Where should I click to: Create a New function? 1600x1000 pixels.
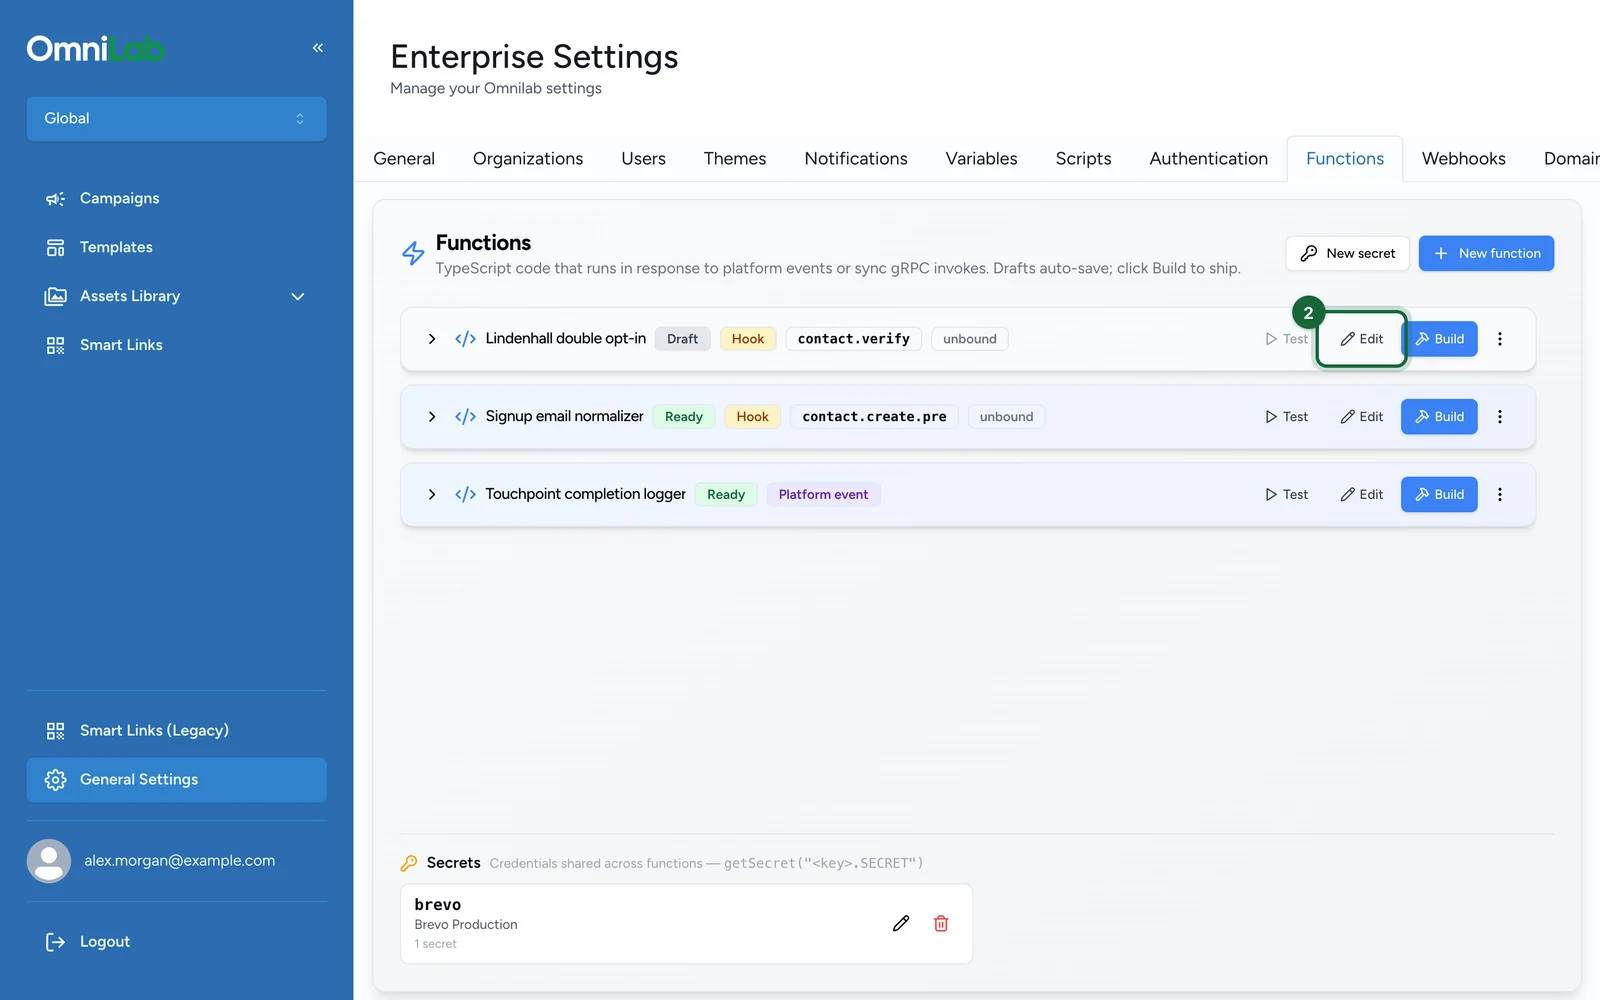click(x=1486, y=253)
